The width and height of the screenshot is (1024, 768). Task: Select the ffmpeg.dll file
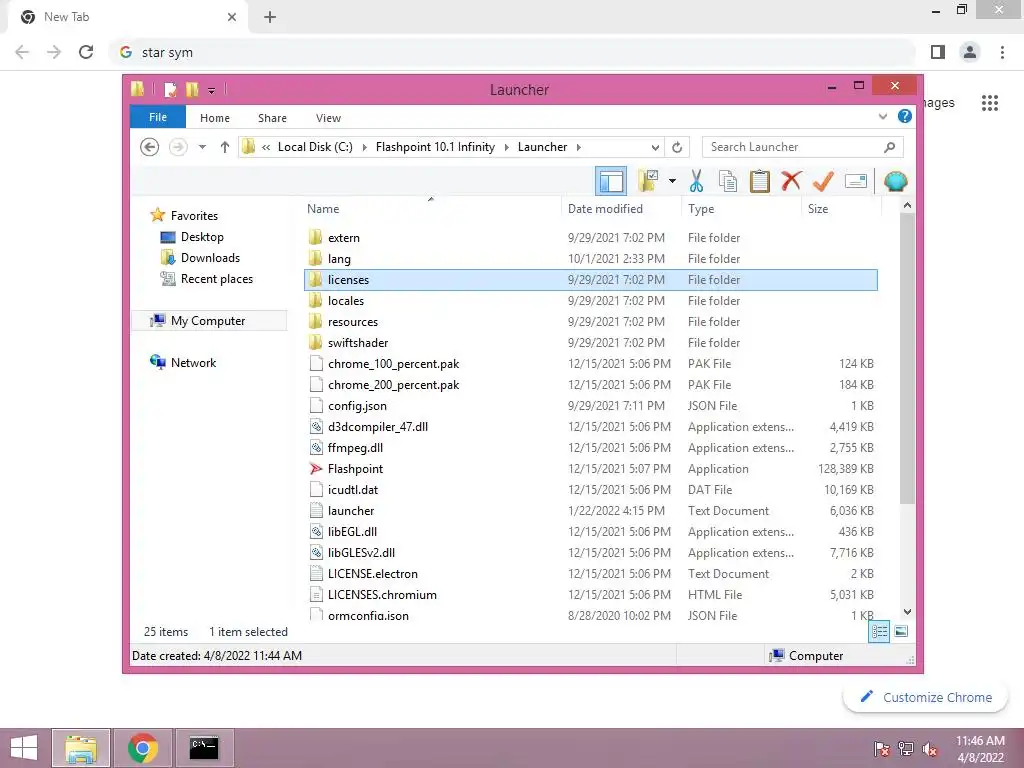point(590,448)
